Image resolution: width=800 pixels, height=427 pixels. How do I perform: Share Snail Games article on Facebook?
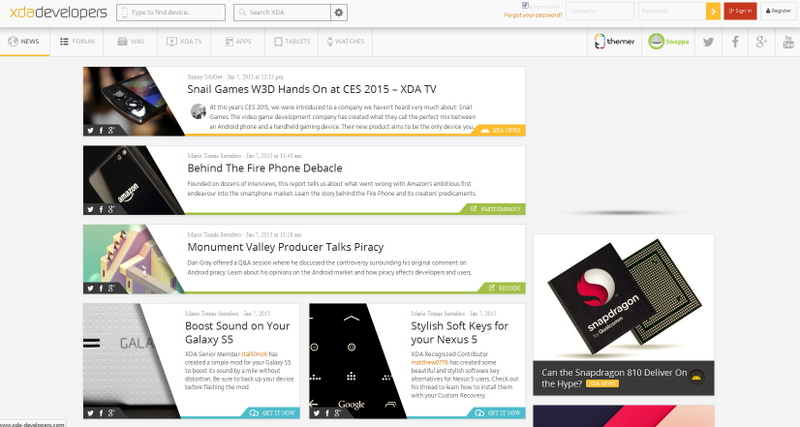(101, 130)
